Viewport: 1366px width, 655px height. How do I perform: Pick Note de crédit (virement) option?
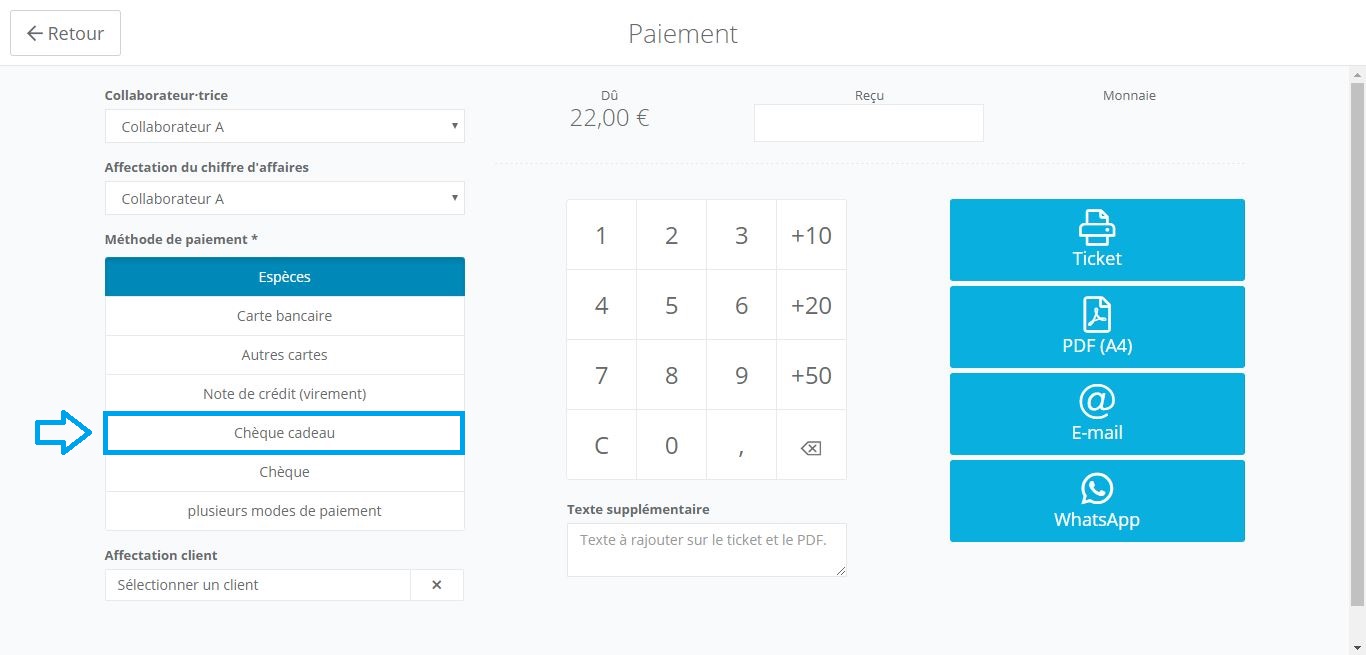pos(284,394)
